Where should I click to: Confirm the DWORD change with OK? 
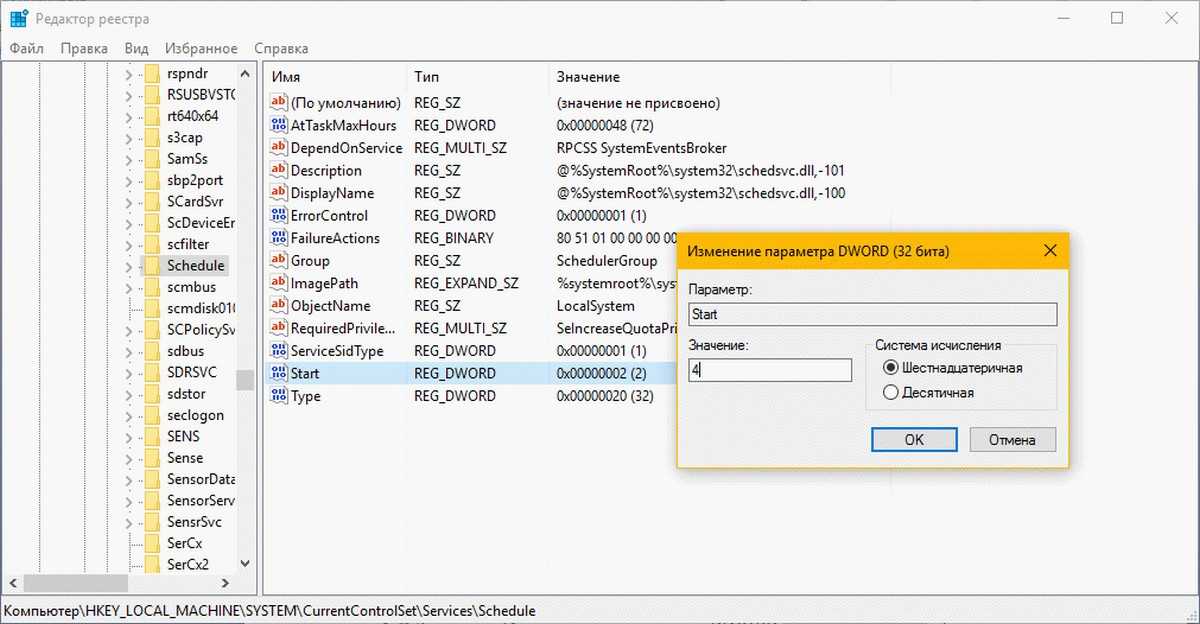[914, 440]
